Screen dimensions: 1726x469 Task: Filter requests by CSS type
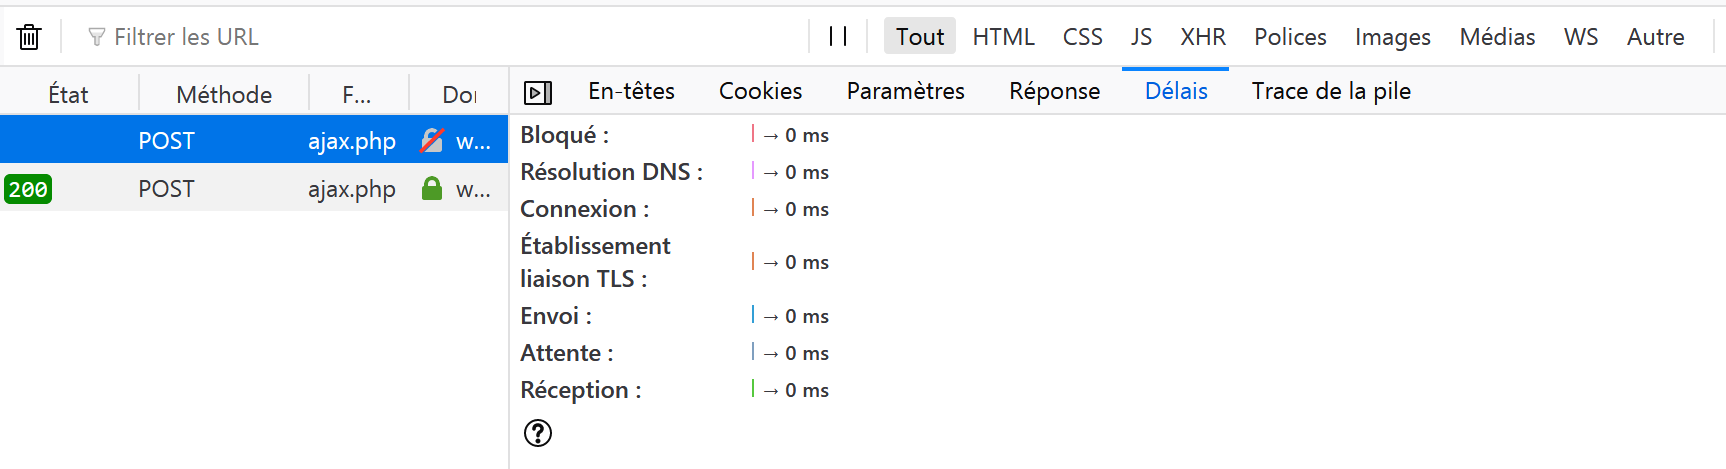pyautogui.click(x=1082, y=37)
